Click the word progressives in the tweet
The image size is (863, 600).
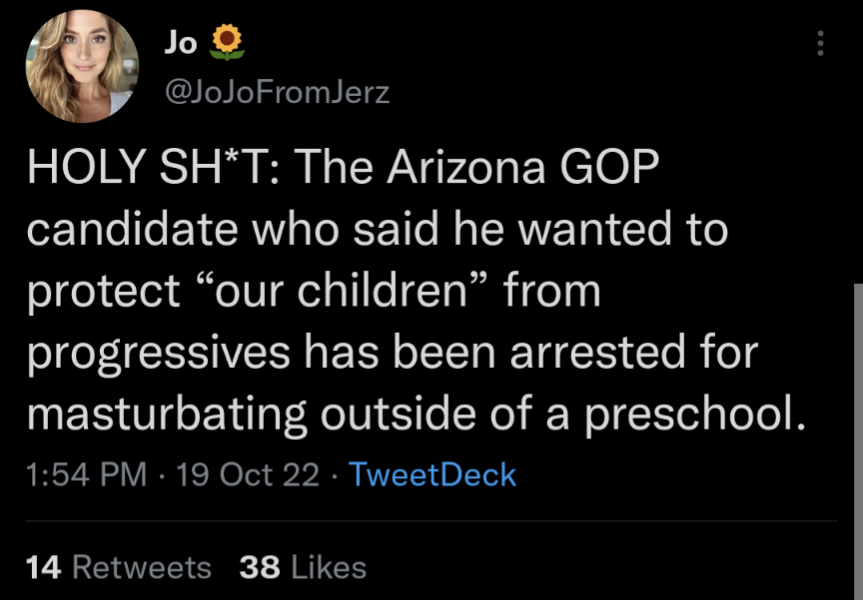159,353
